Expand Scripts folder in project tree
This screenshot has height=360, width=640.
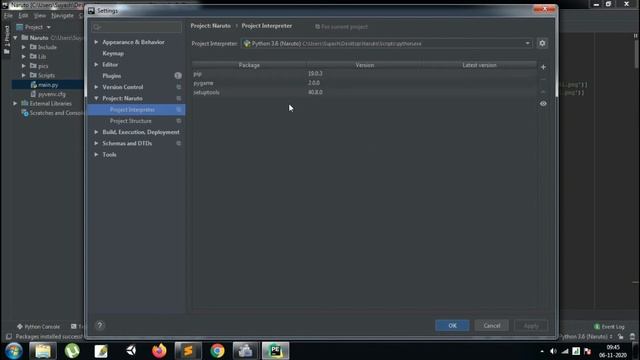coord(24,76)
